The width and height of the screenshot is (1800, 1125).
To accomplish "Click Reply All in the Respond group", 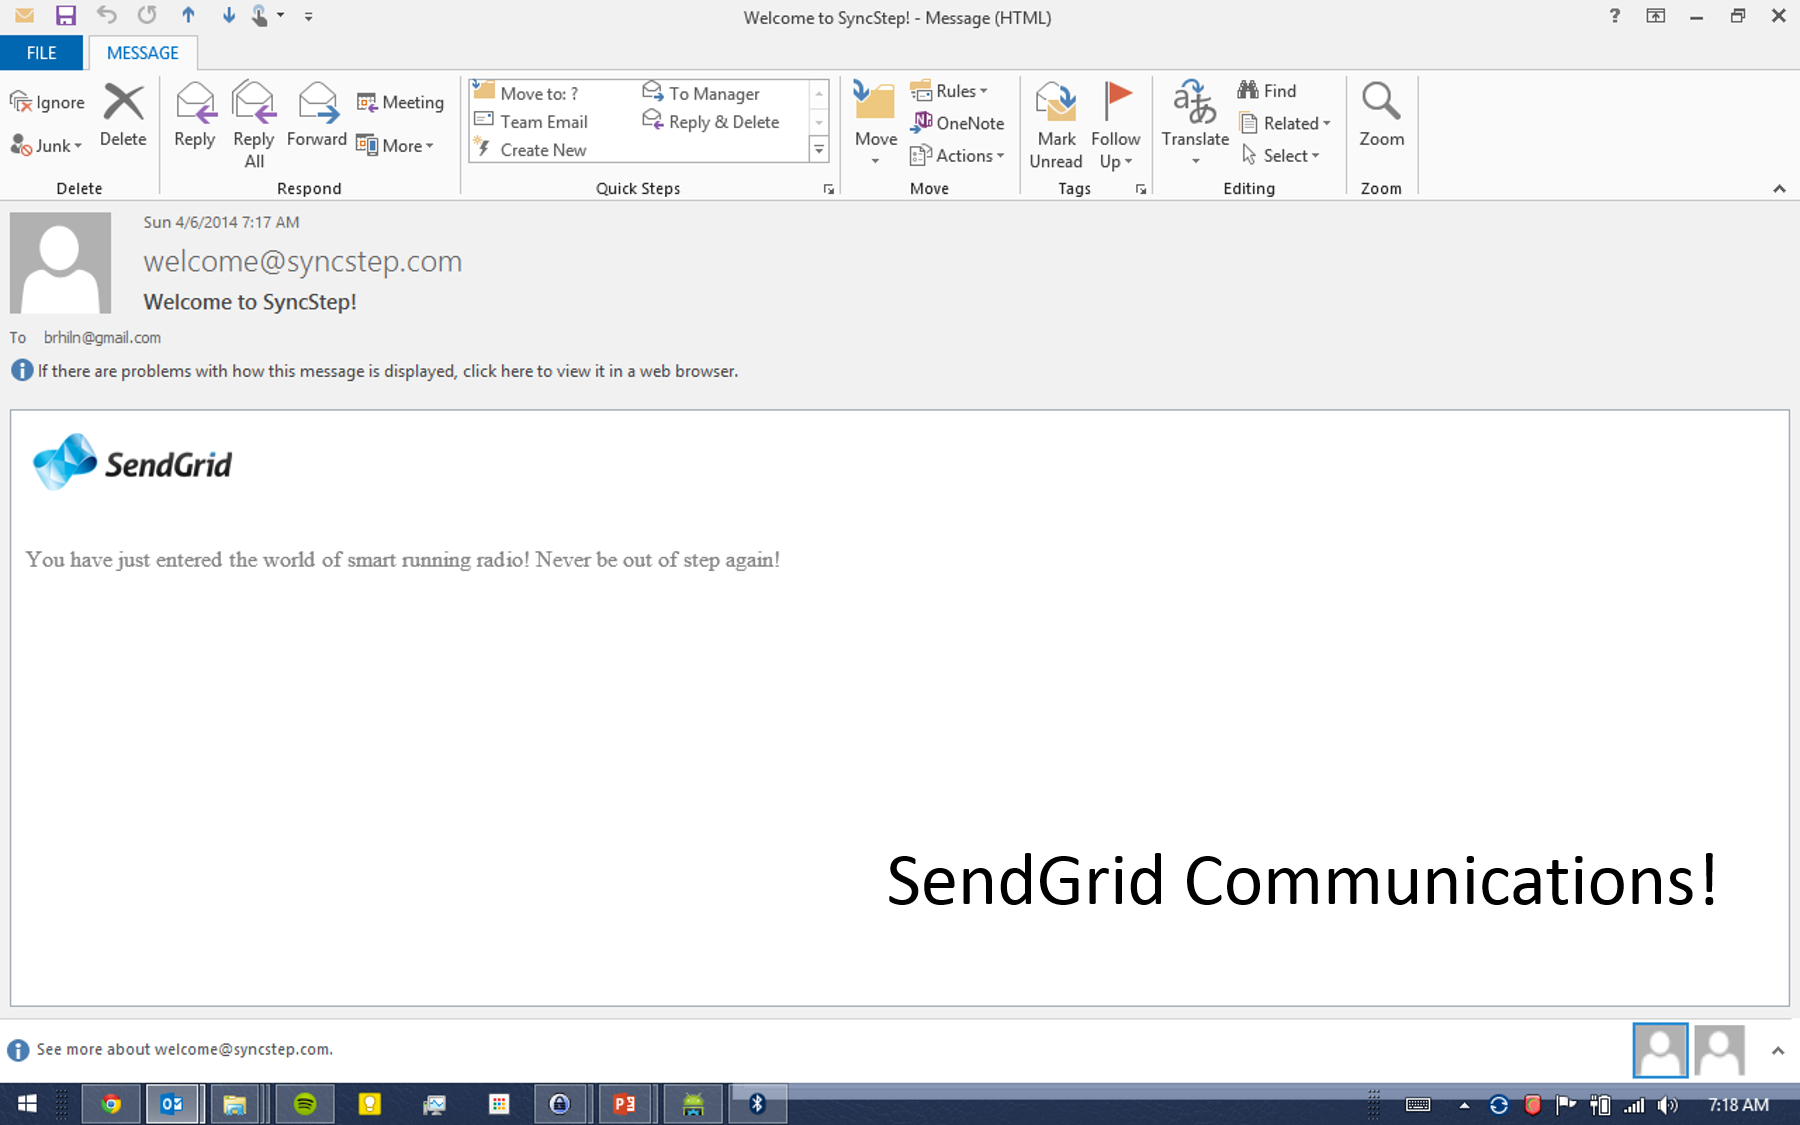I will click(x=254, y=125).
